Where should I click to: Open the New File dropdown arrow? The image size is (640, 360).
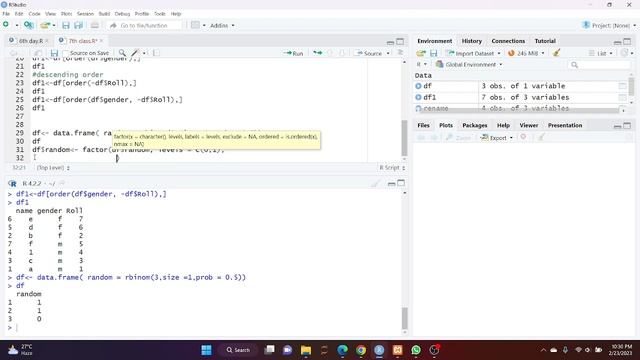[17, 25]
